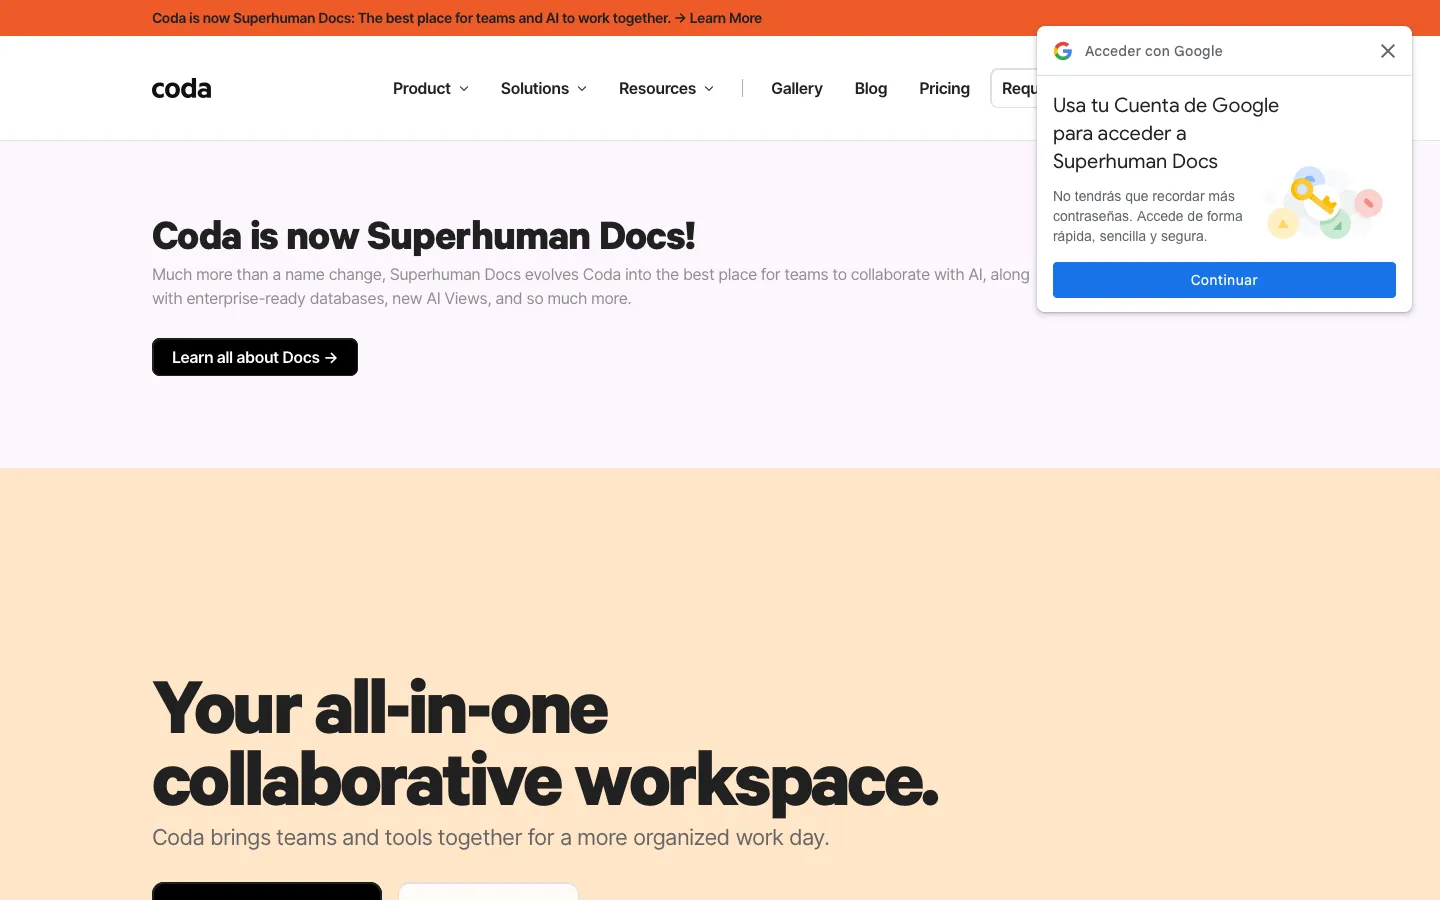Screen dimensions: 1440x900
Task: Click 'Coda brings teams and tools together' text
Action: click(x=491, y=837)
